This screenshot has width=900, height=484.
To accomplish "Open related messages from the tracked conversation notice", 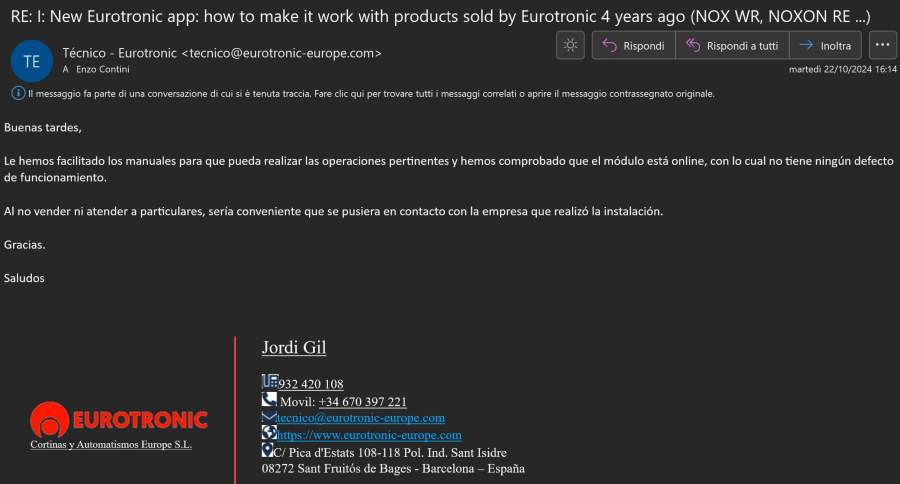I will 371,93.
